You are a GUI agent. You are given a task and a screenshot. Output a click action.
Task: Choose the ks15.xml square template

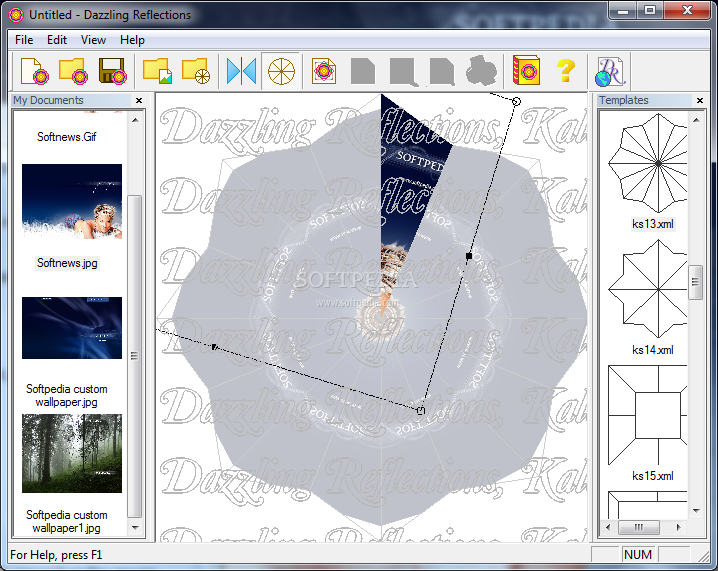(x=648, y=415)
